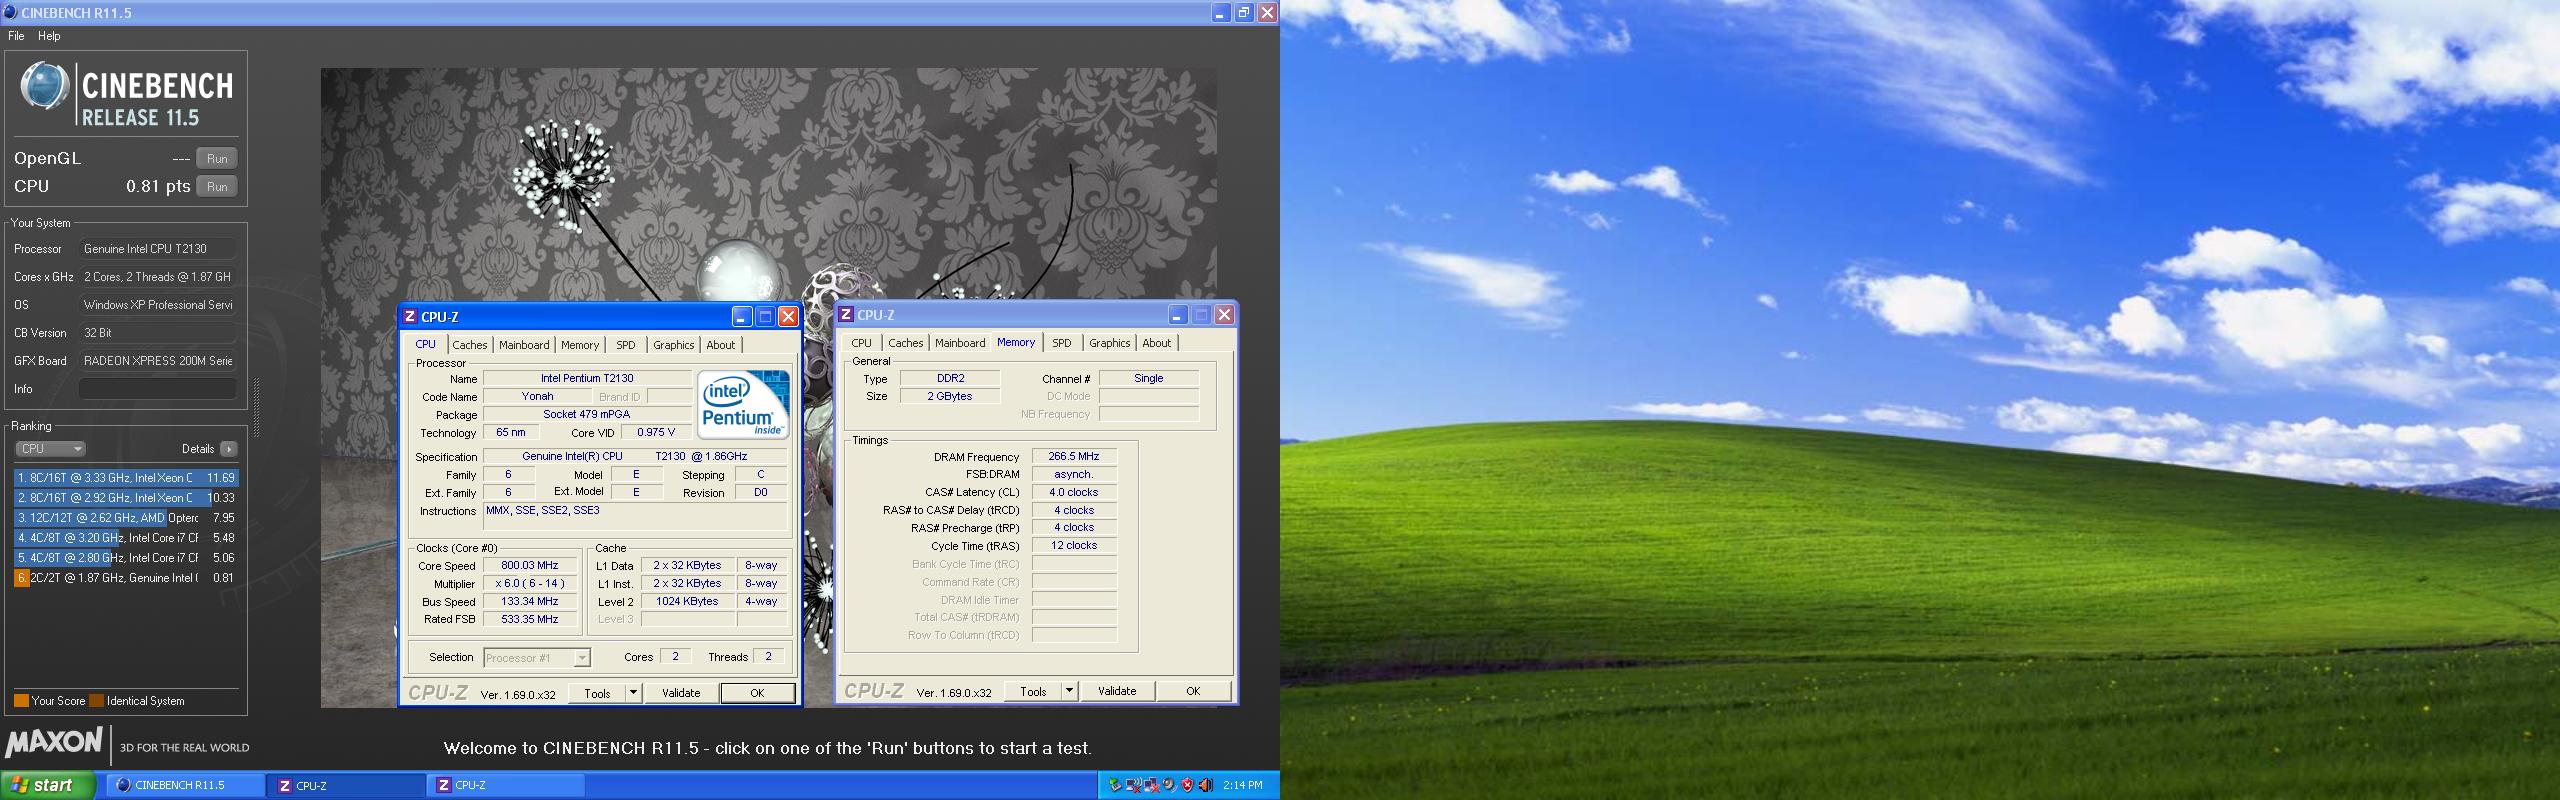The width and height of the screenshot is (2560, 800).
Task: Click the taskbar clock showing 2:14 PM
Action: (1242, 785)
